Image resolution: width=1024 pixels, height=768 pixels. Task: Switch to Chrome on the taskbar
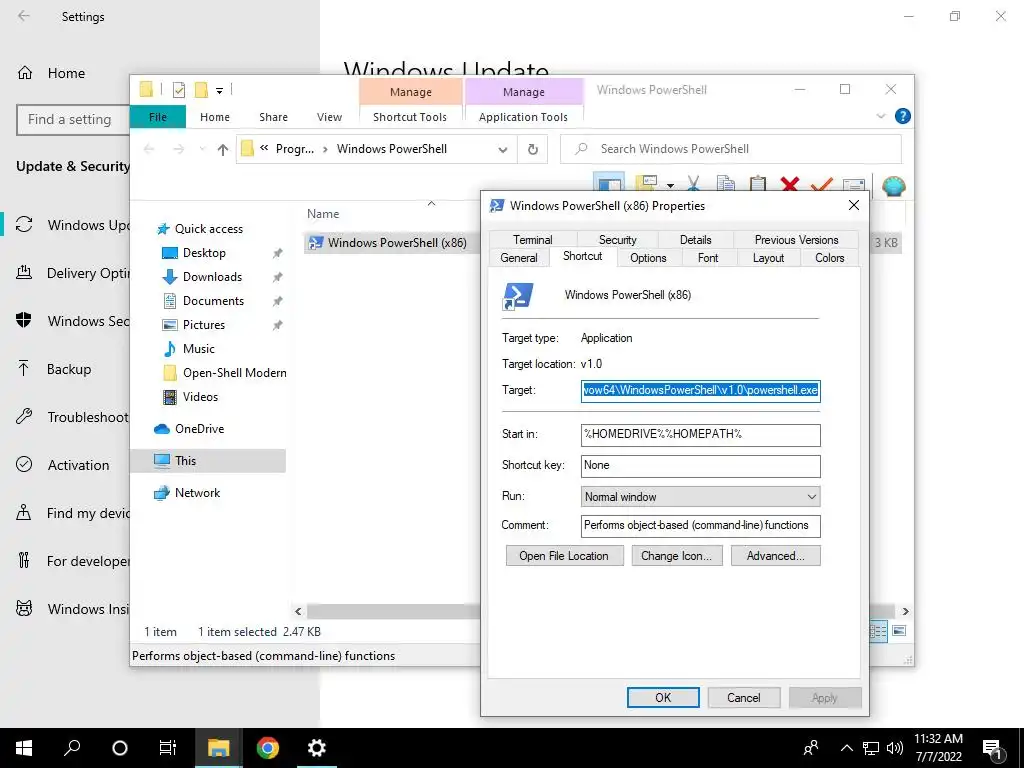click(268, 748)
